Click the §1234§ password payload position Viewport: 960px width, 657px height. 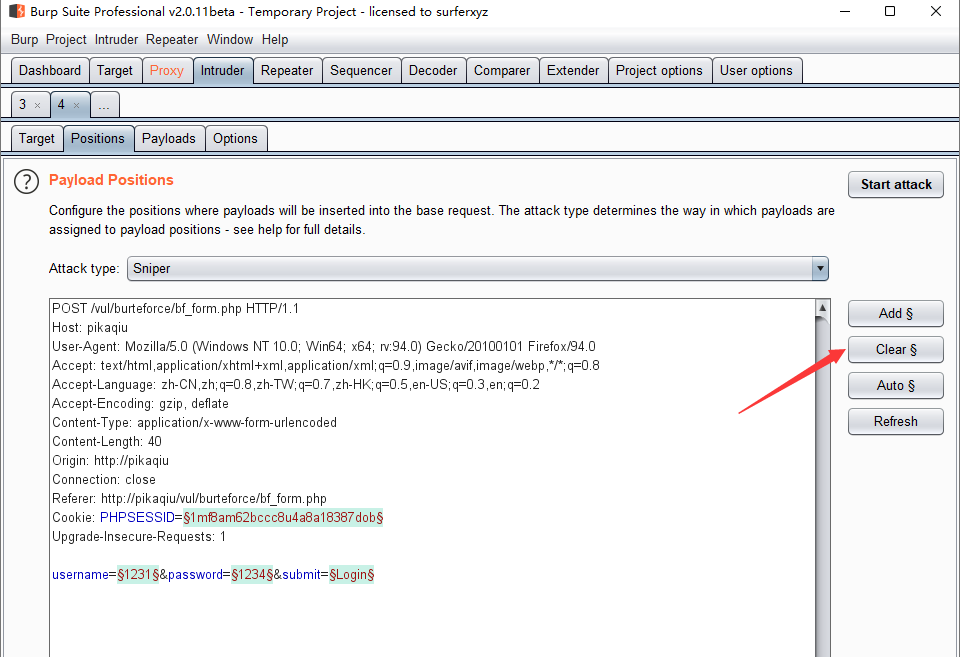[x=252, y=575]
